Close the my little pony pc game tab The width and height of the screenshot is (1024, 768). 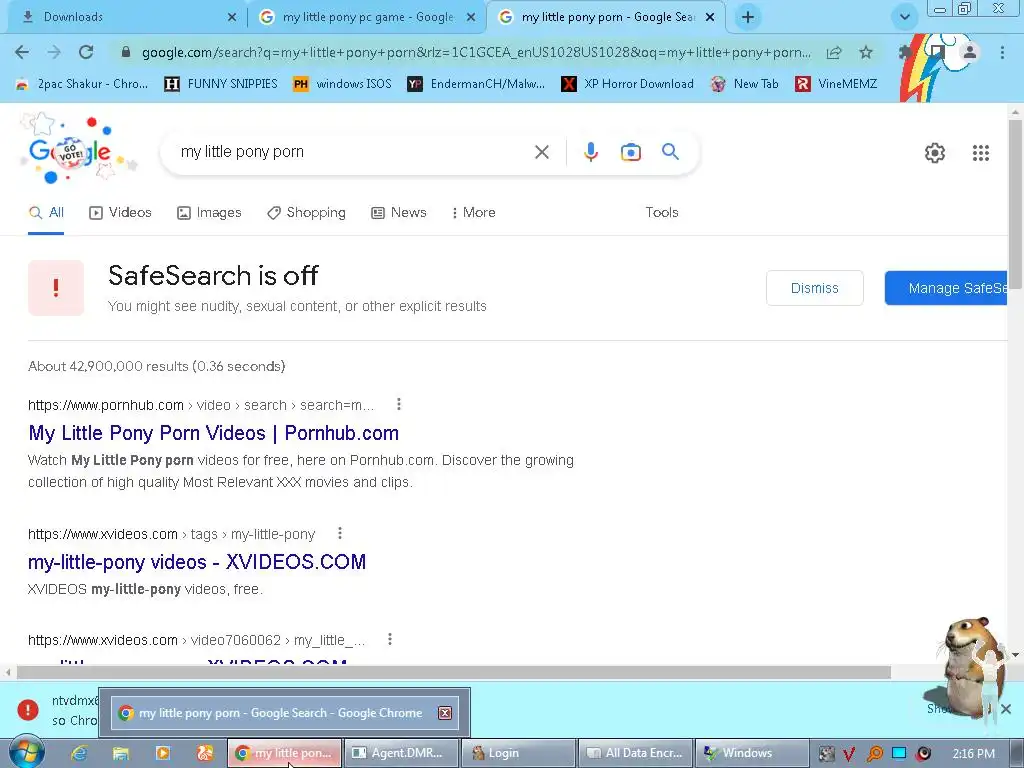[x=471, y=17]
